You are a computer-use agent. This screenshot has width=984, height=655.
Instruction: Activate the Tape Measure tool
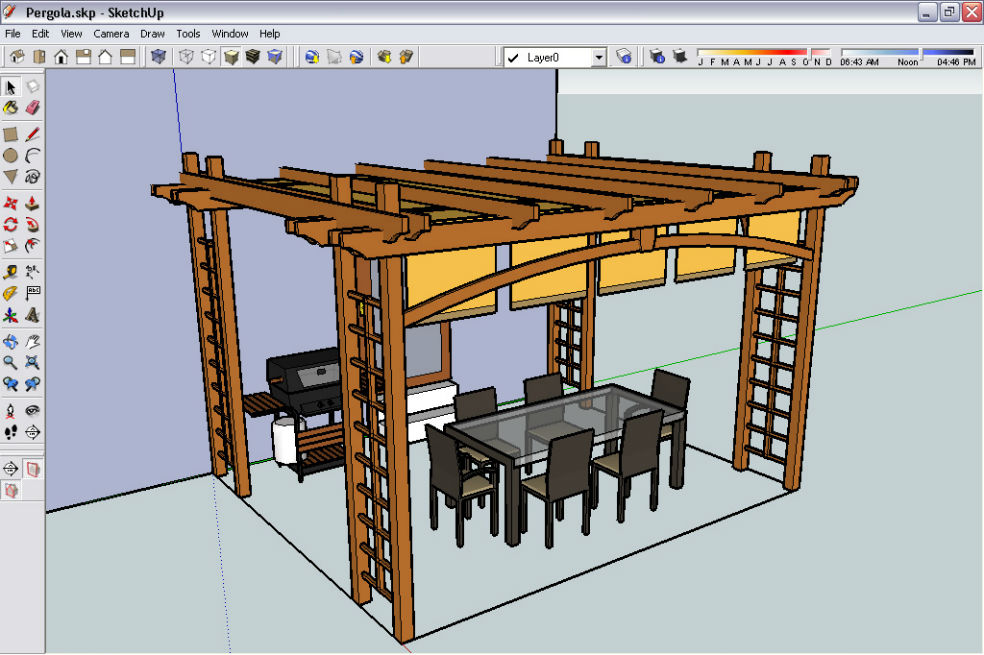[x=11, y=272]
